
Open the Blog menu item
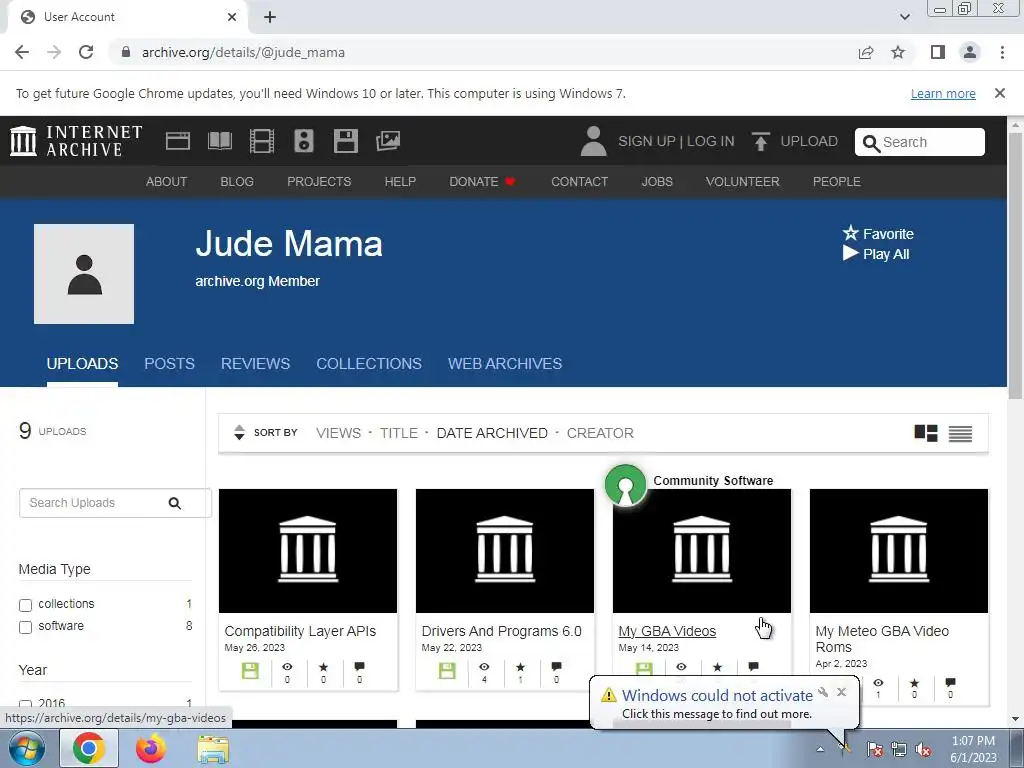click(x=237, y=182)
